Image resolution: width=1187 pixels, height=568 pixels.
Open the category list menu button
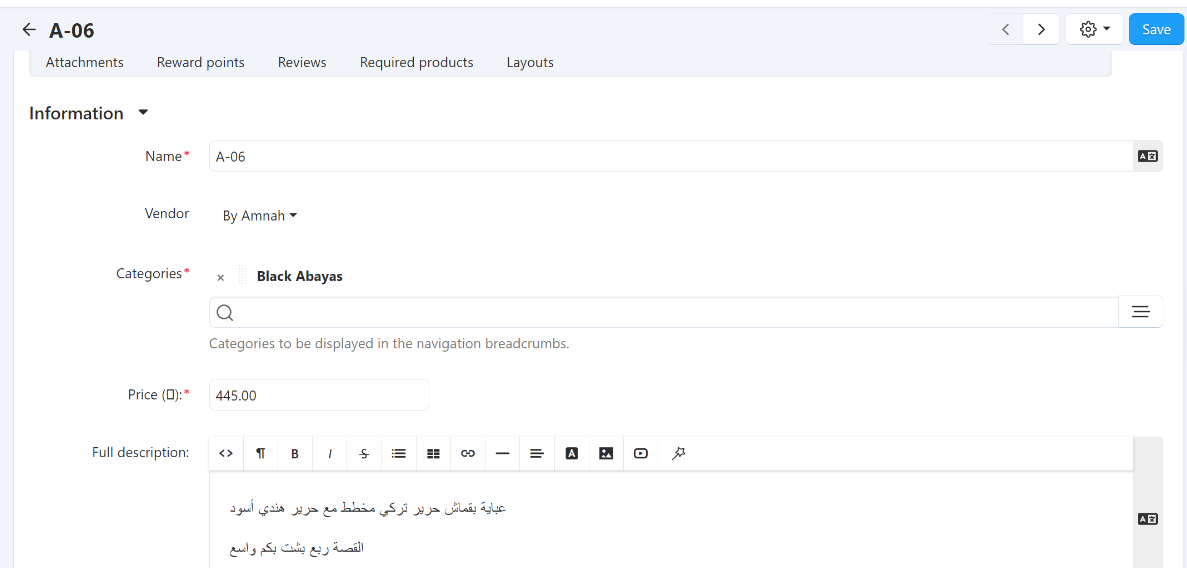1141,312
